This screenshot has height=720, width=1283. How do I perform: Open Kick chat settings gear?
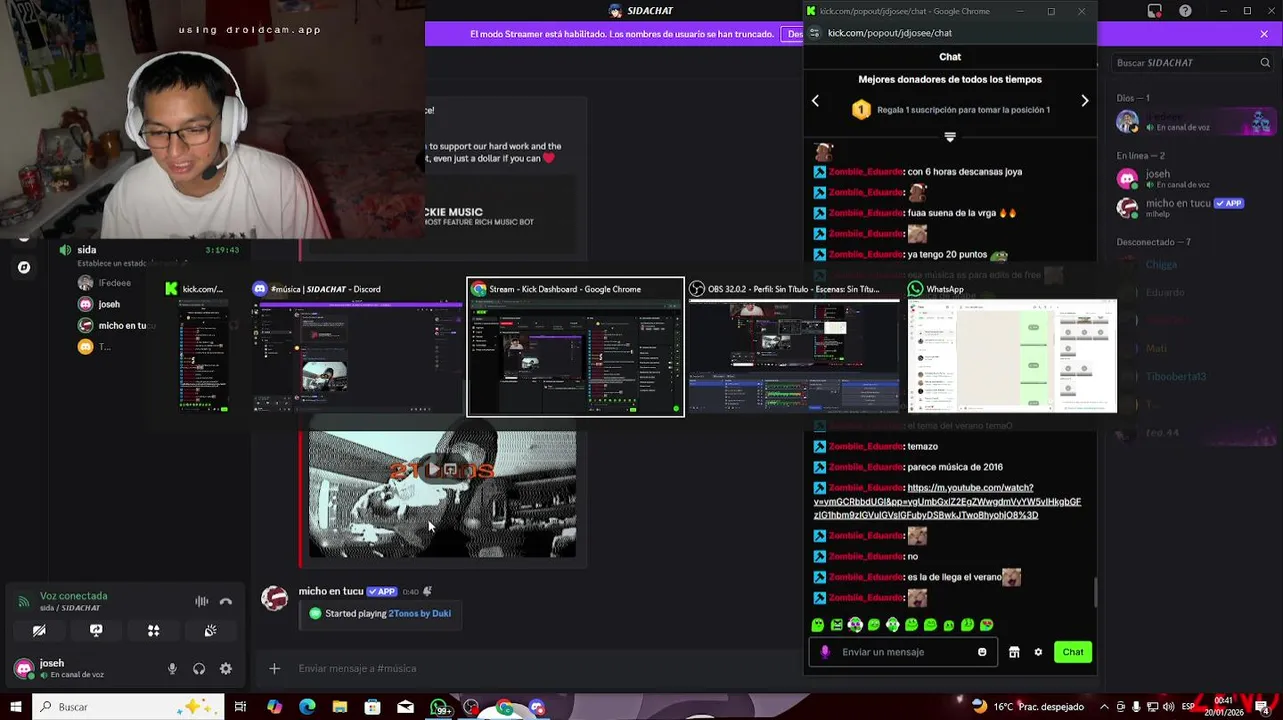click(1038, 652)
